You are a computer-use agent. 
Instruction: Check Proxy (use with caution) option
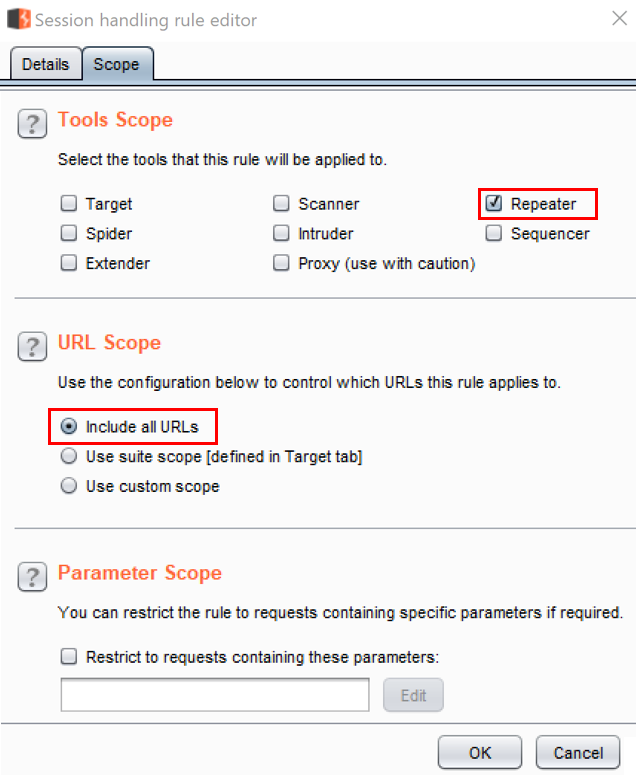(281, 264)
